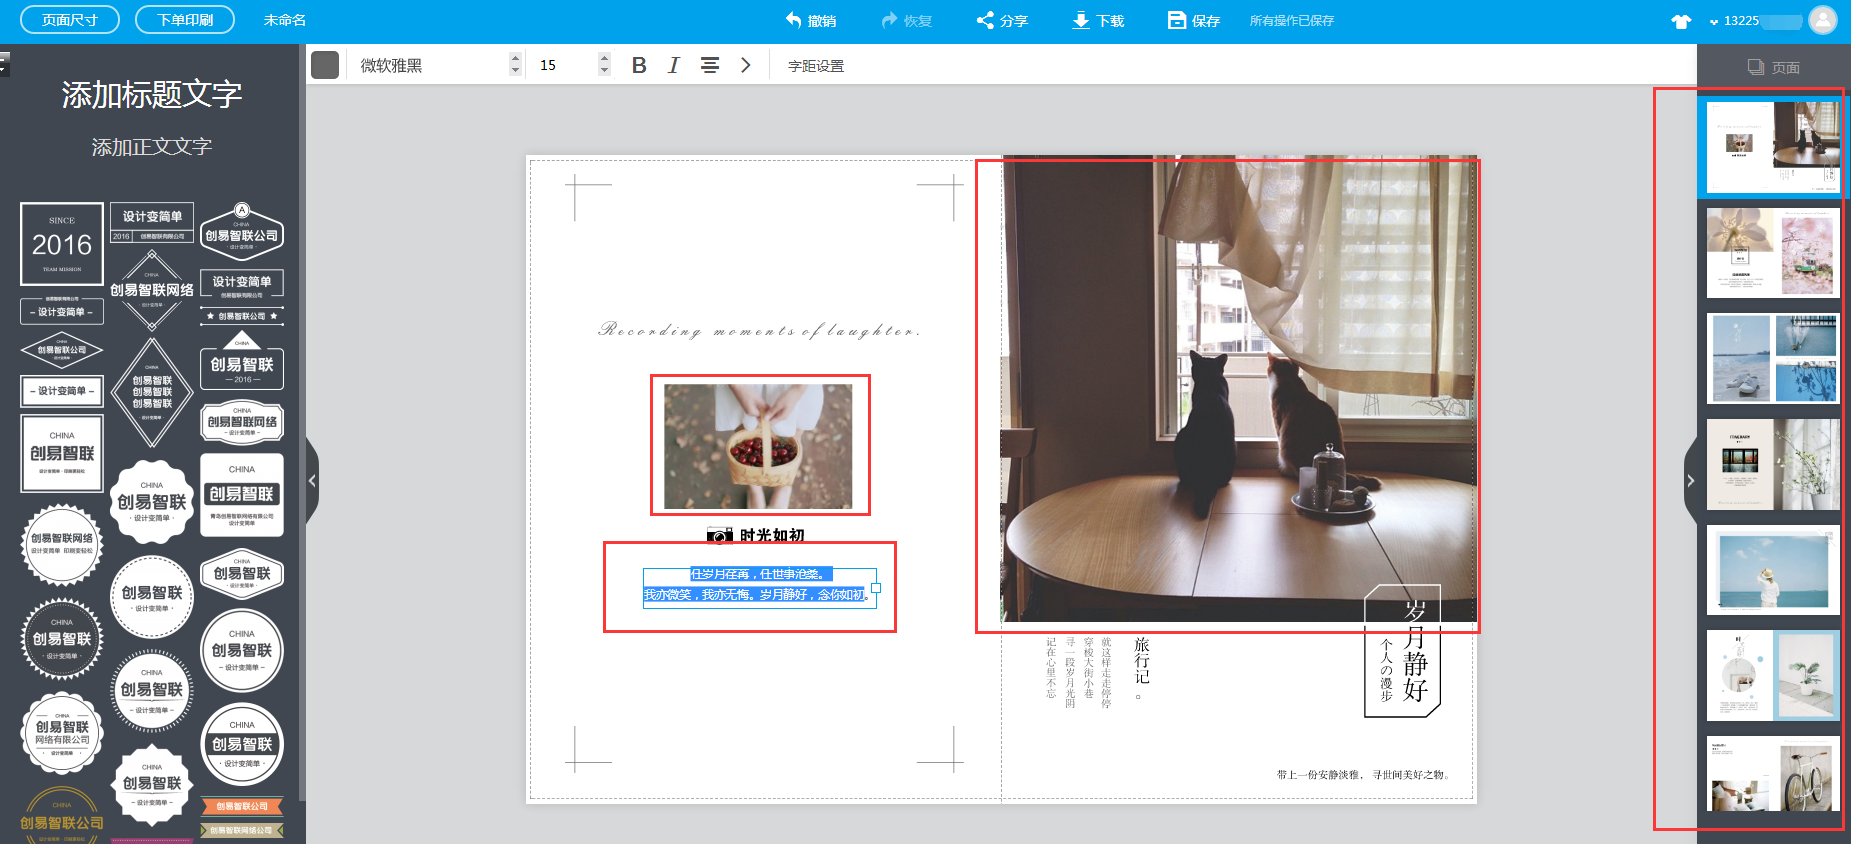Click the 下单印刷 button

coord(185,20)
